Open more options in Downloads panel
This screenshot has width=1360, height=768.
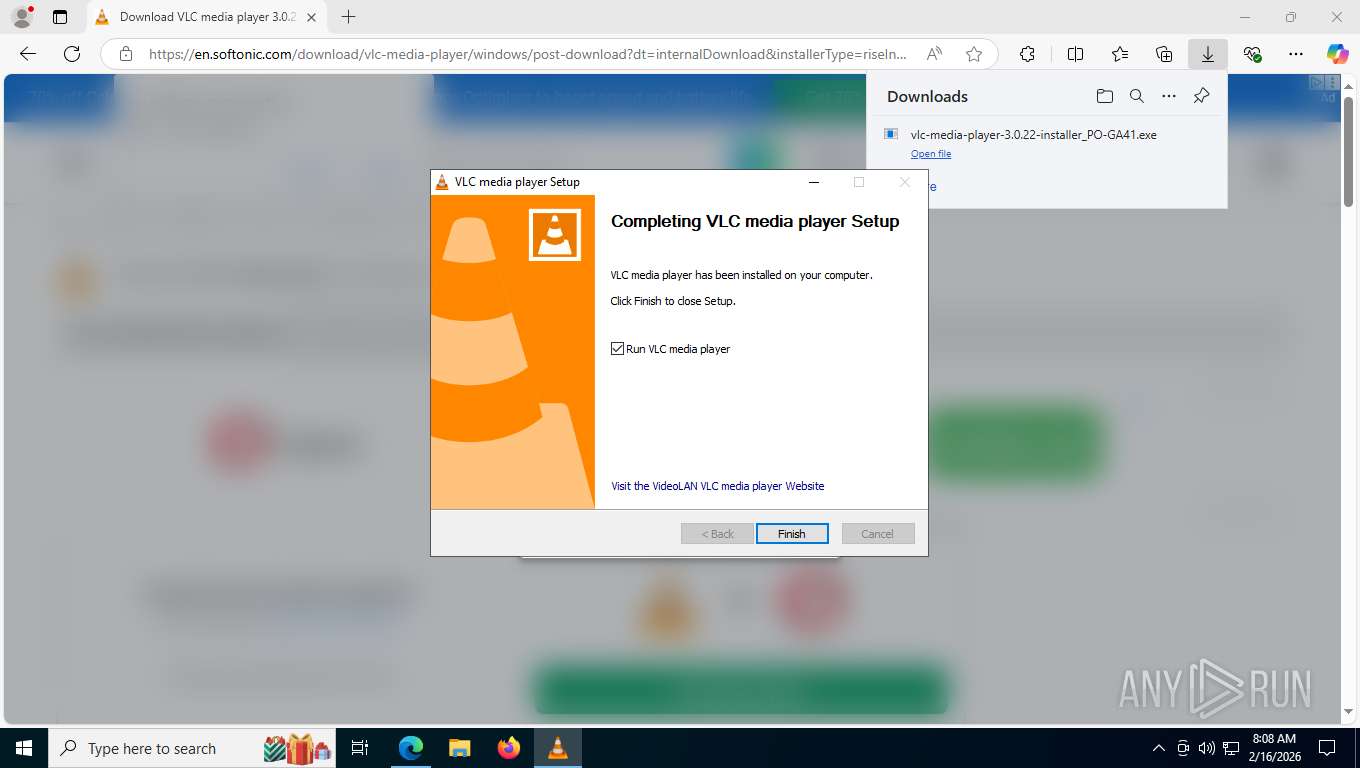click(1169, 96)
